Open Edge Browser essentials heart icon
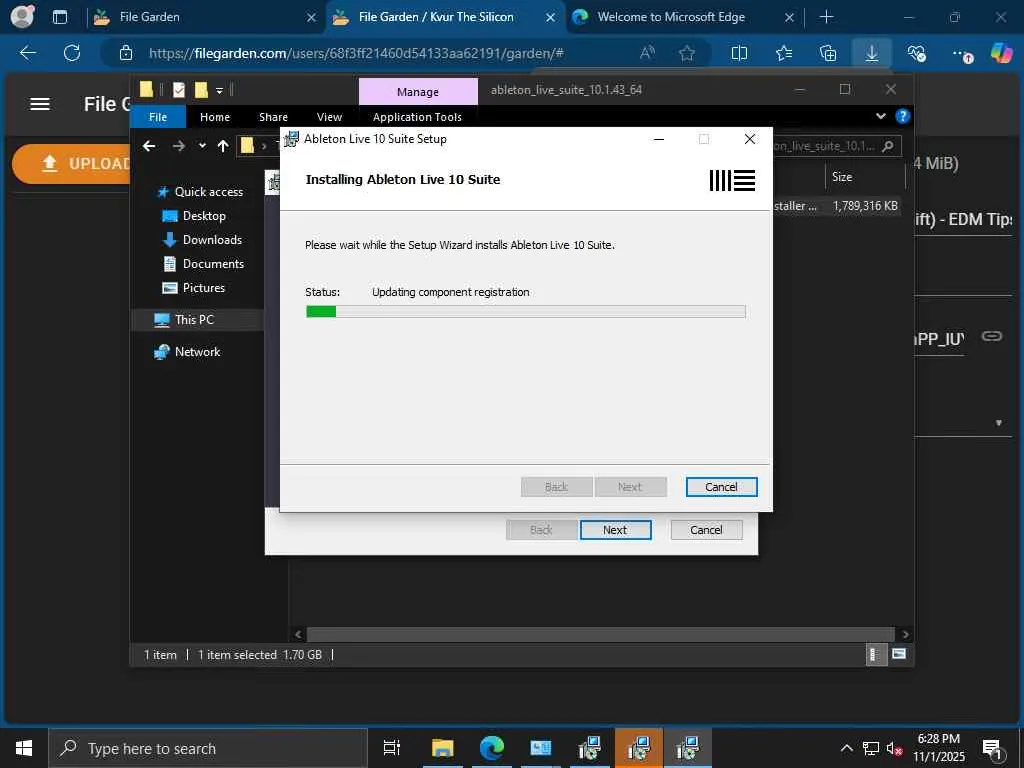The height and width of the screenshot is (768, 1024). [916, 54]
